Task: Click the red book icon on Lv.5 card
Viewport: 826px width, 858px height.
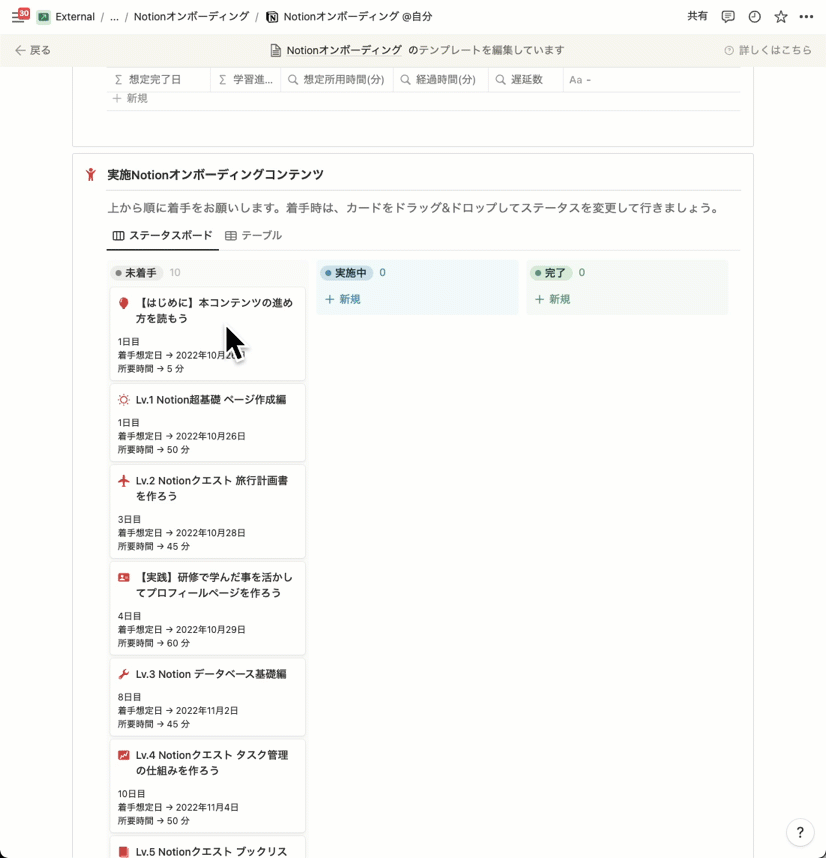Action: tap(124, 852)
